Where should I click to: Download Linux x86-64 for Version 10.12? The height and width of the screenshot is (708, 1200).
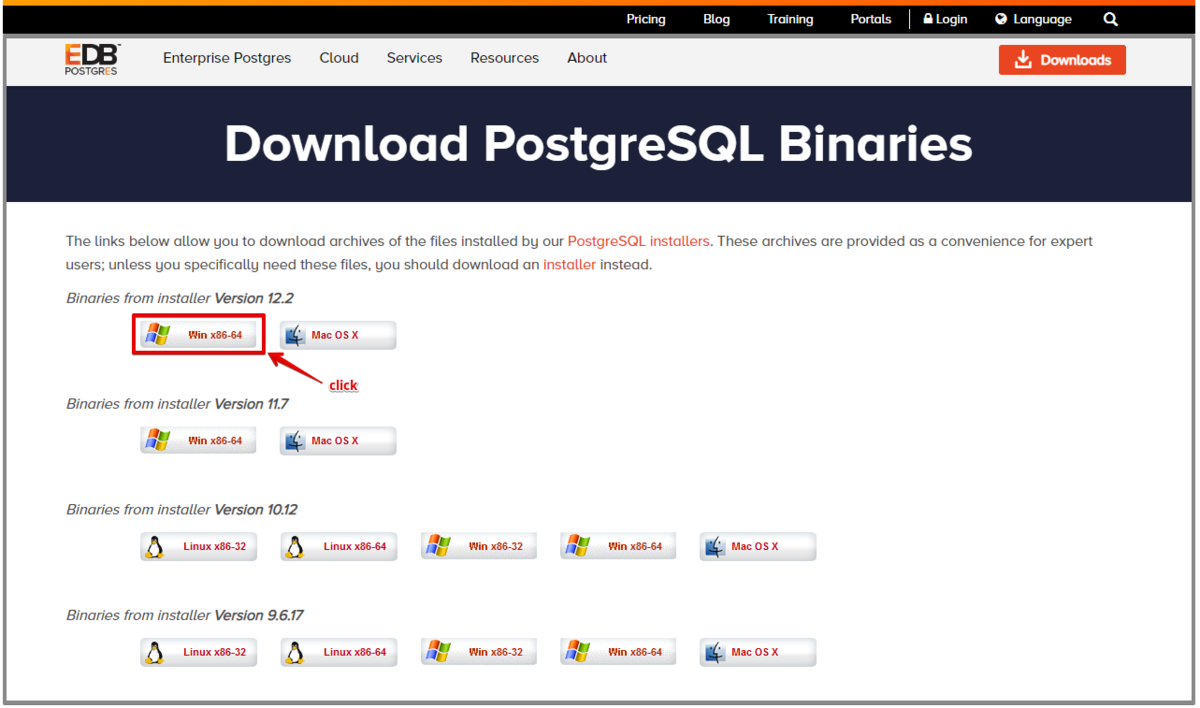point(338,546)
